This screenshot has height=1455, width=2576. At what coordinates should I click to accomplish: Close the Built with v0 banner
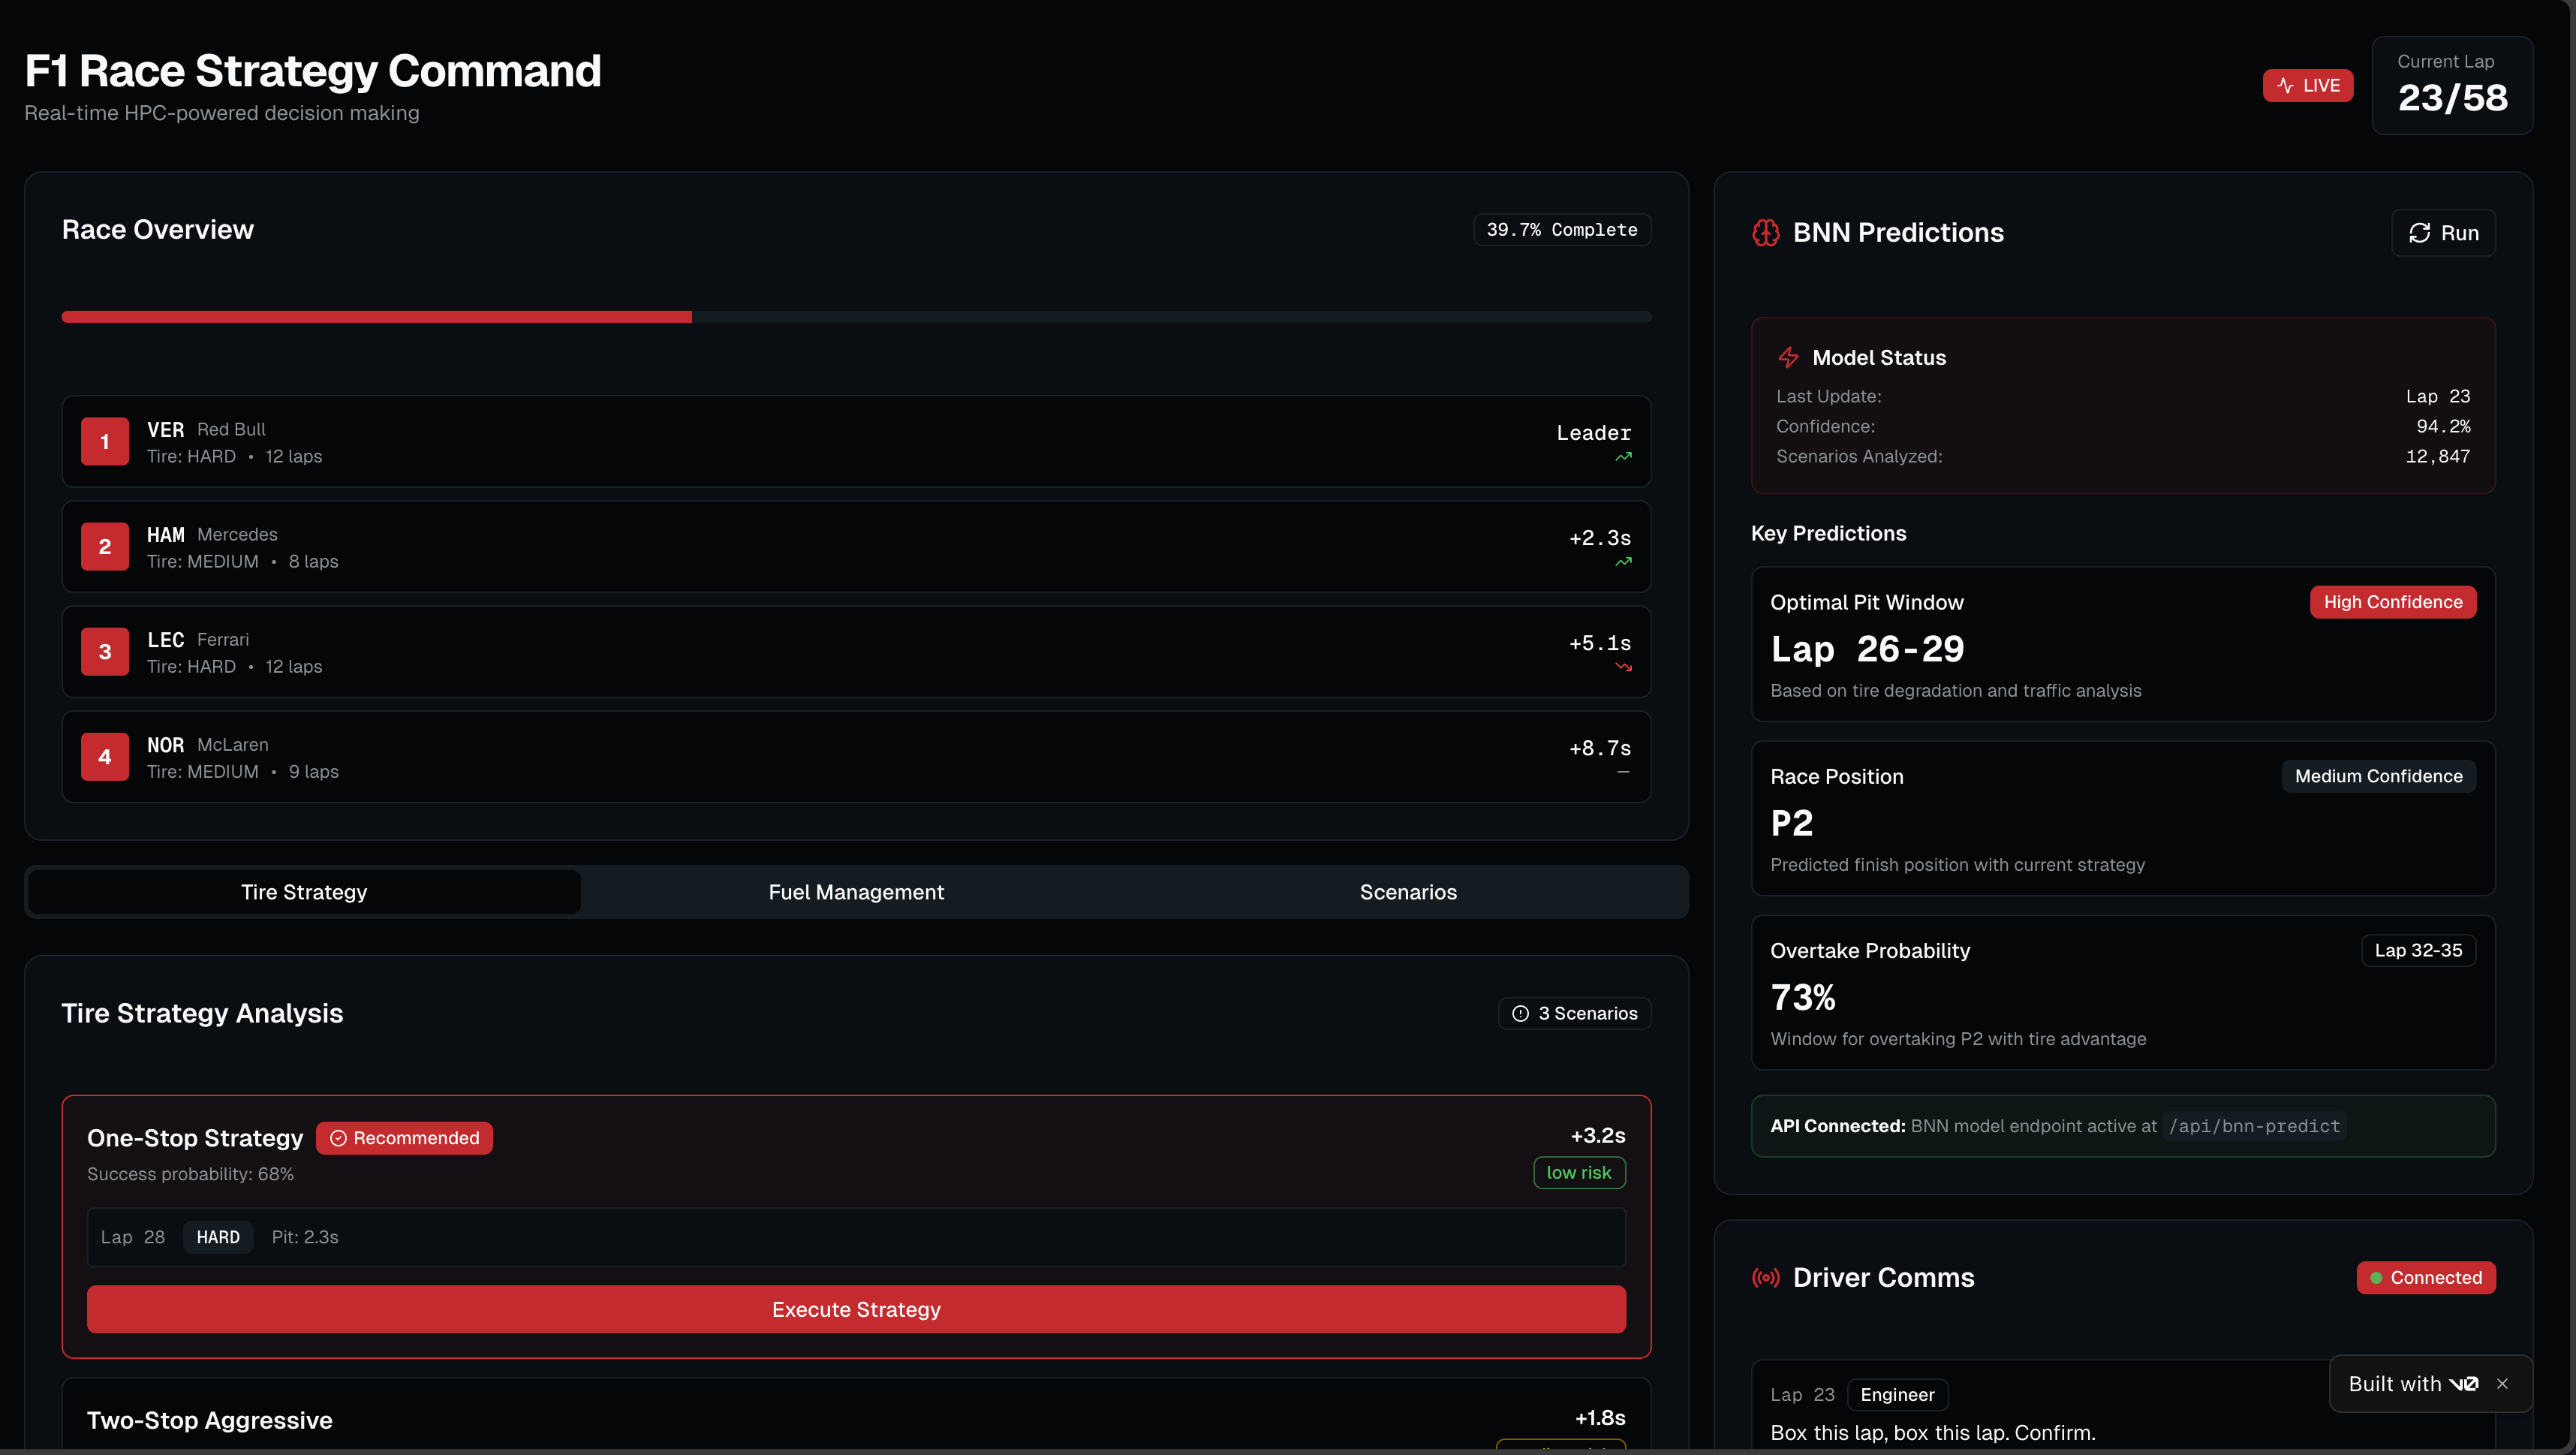click(x=2502, y=1384)
